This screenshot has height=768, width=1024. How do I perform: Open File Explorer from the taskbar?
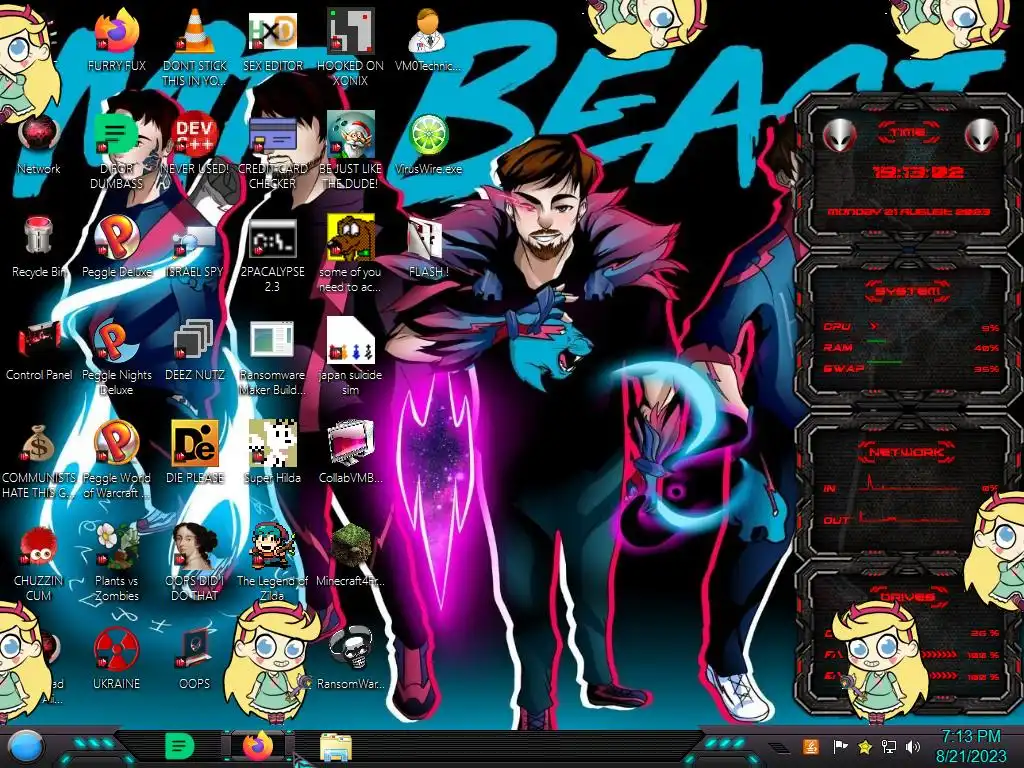click(336, 748)
